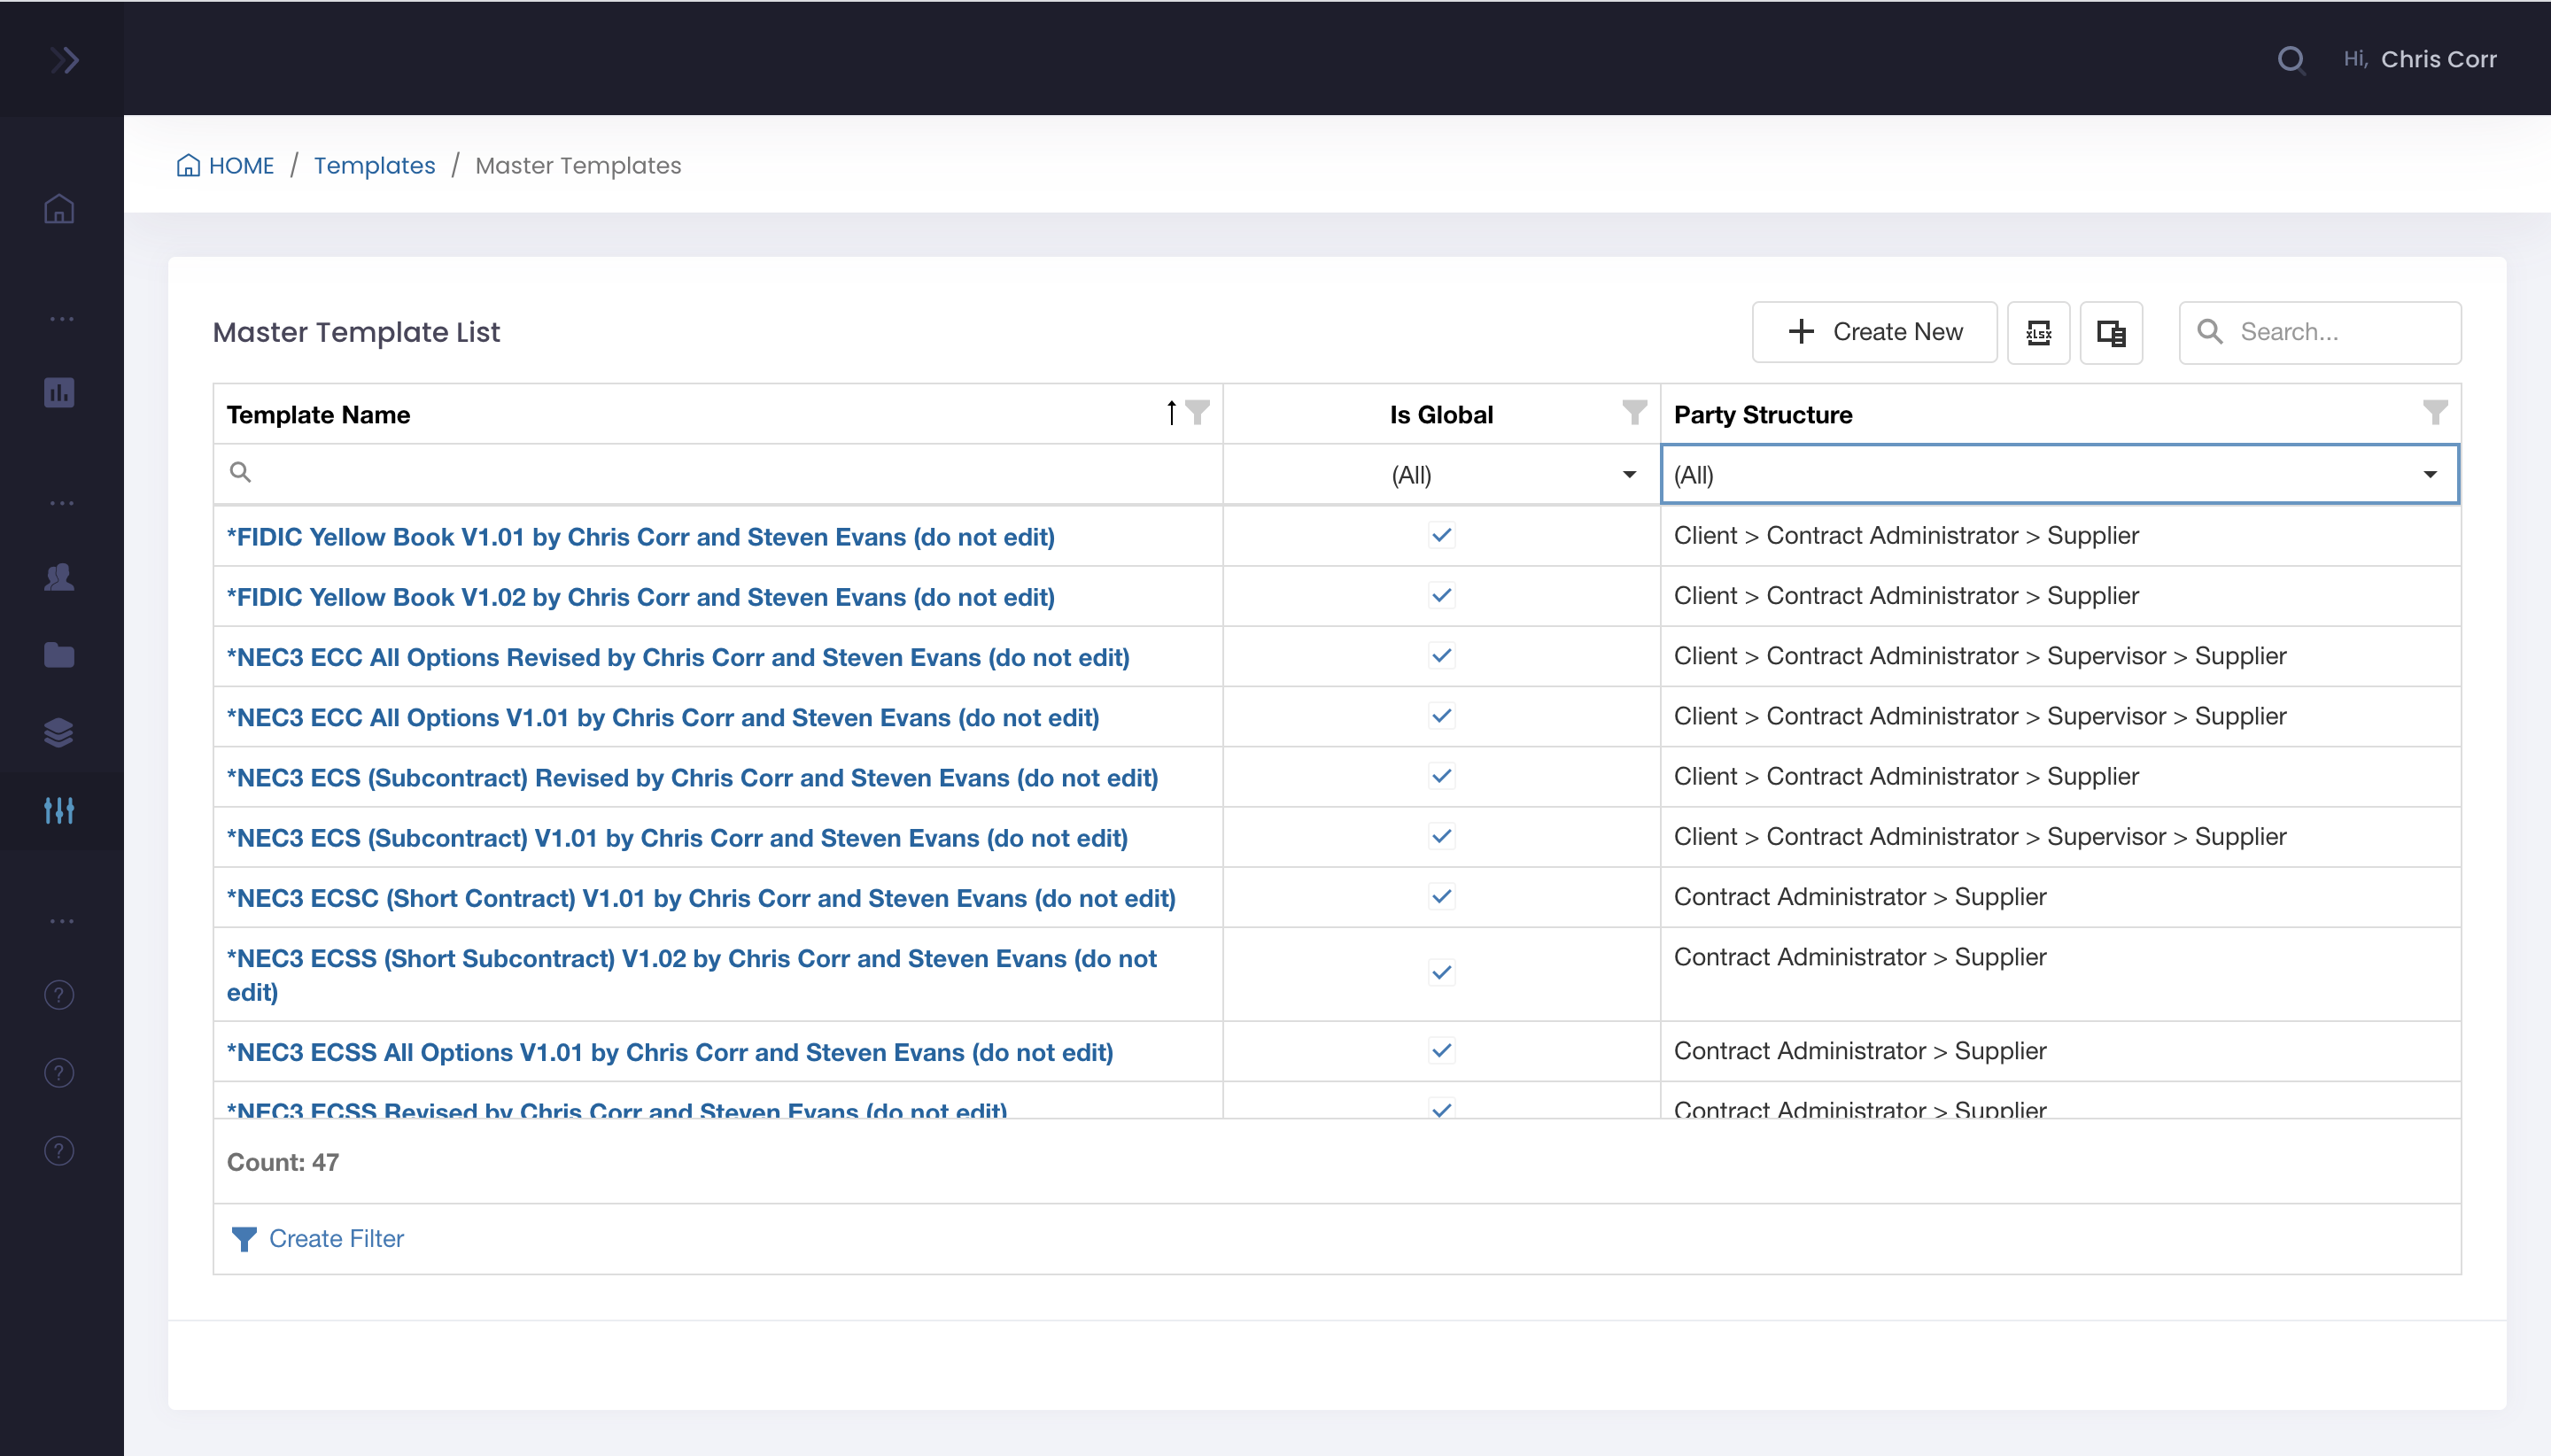Click the Create Filter link

[336, 1239]
